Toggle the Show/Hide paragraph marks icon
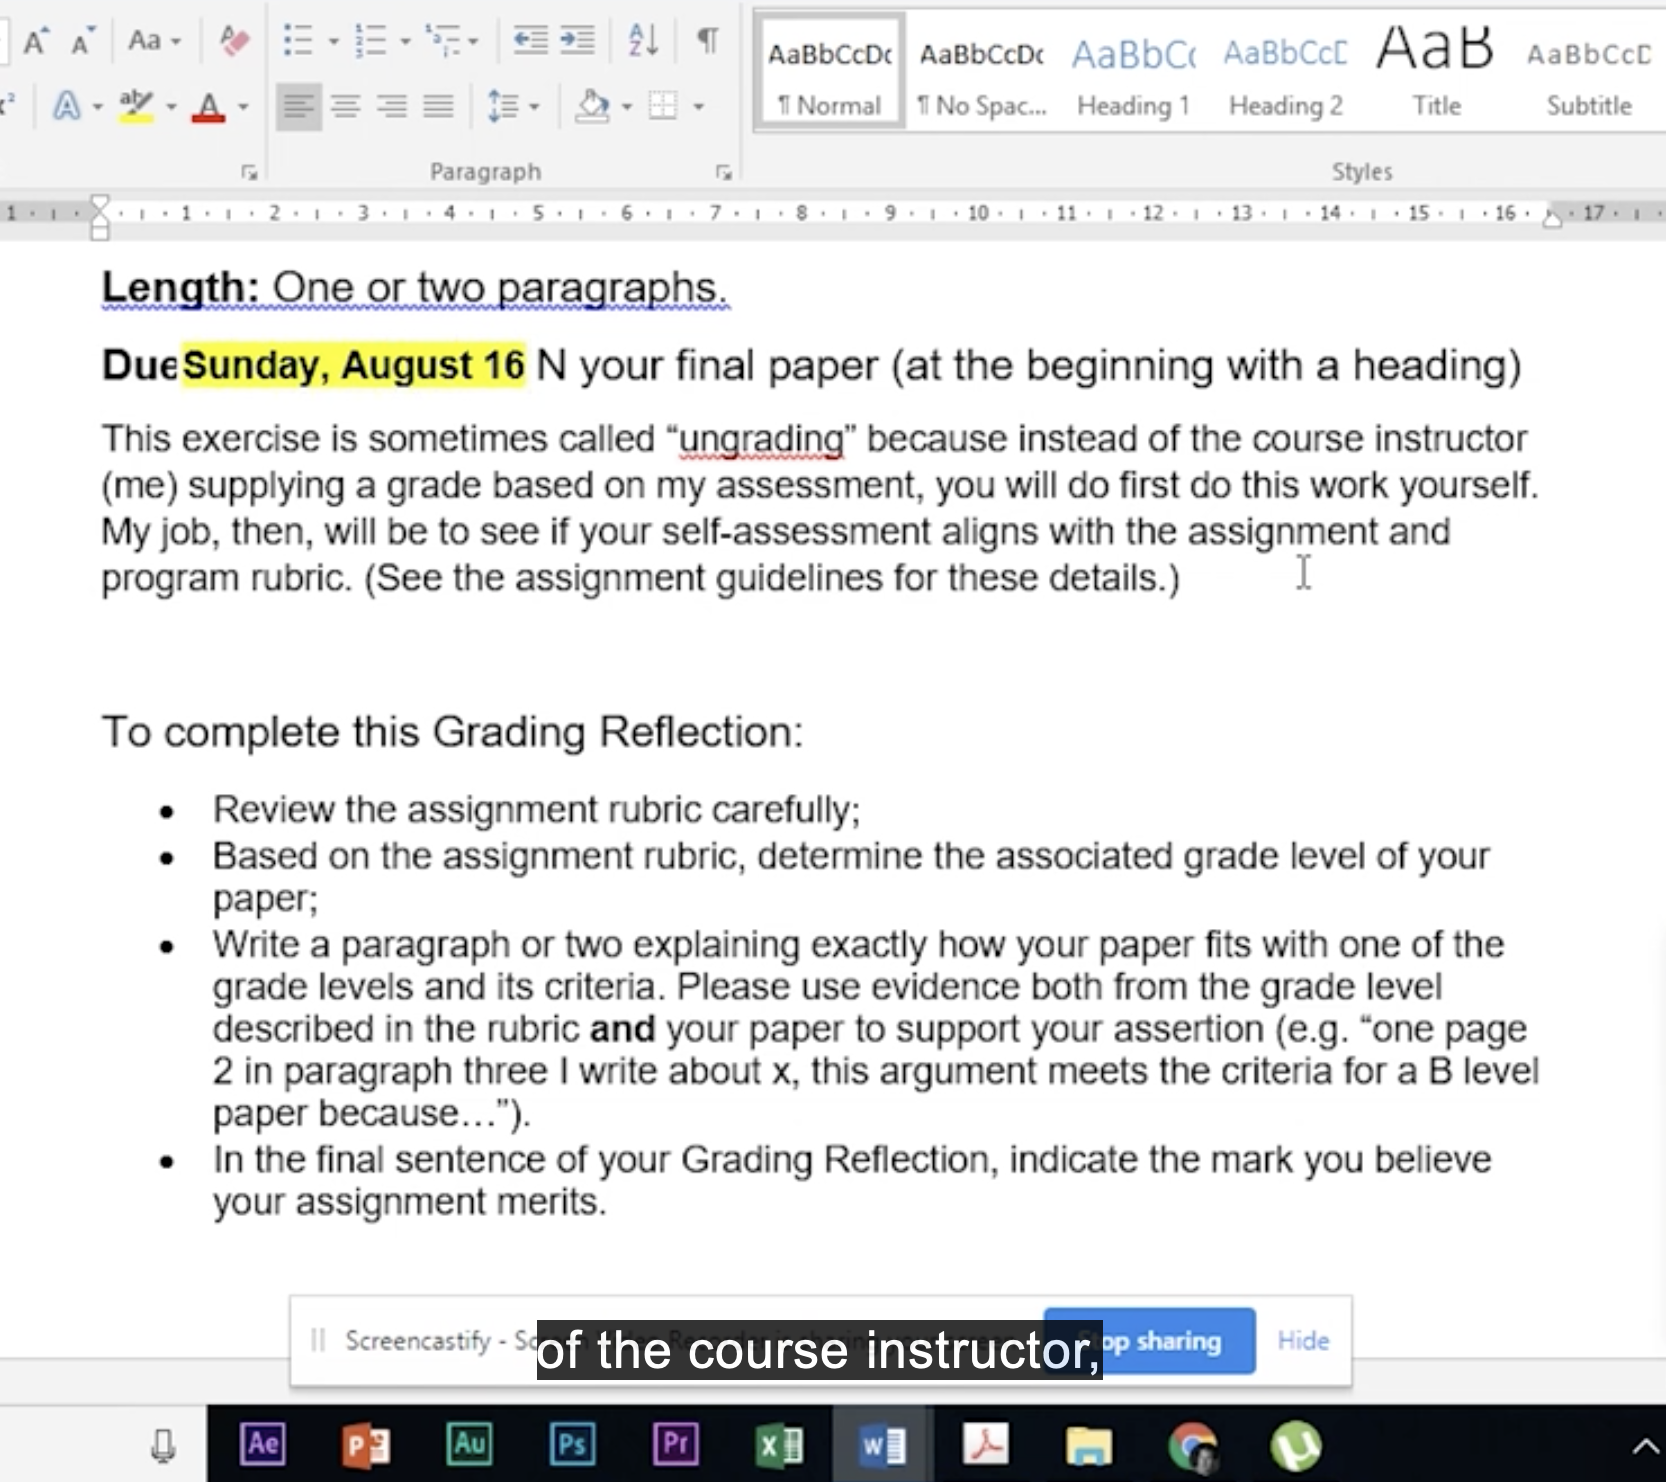The height and width of the screenshot is (1482, 1666). click(707, 41)
